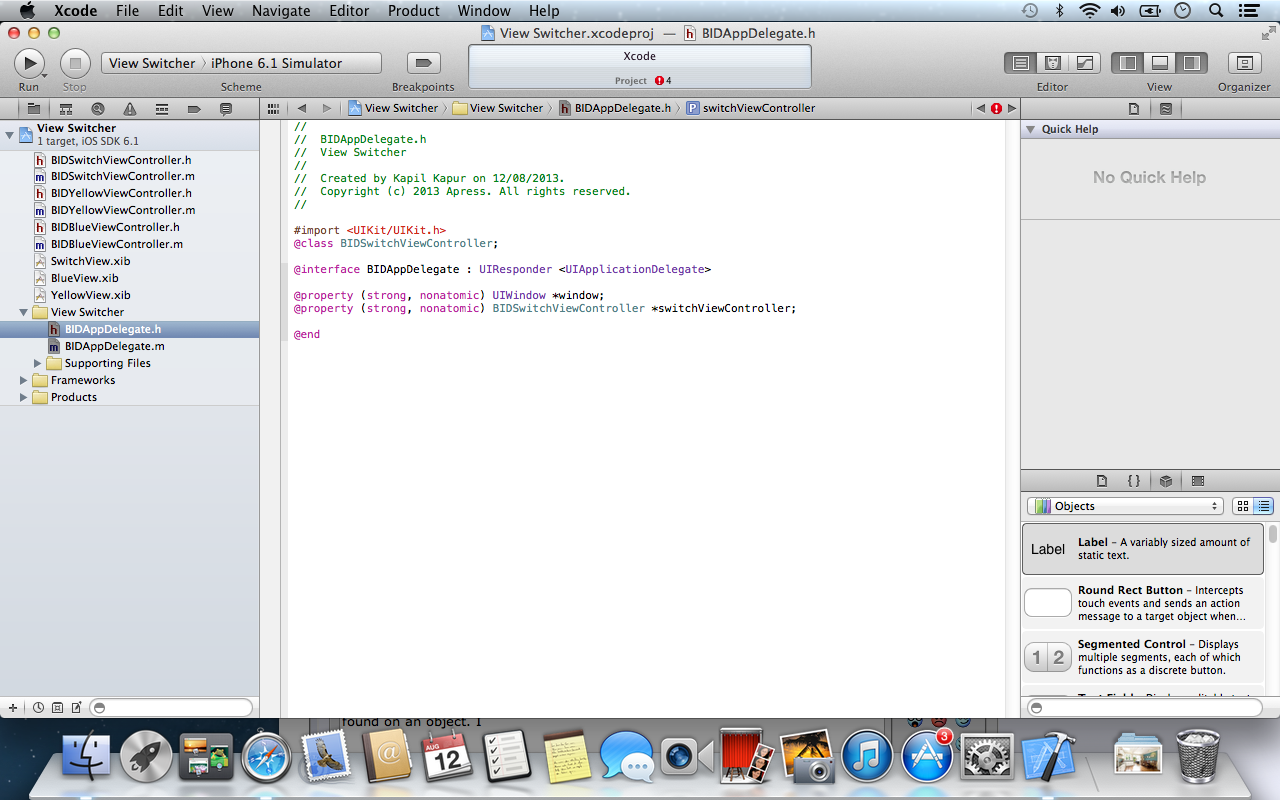Show the Object library
This screenshot has width=1280, height=800.
pyautogui.click(x=1166, y=481)
